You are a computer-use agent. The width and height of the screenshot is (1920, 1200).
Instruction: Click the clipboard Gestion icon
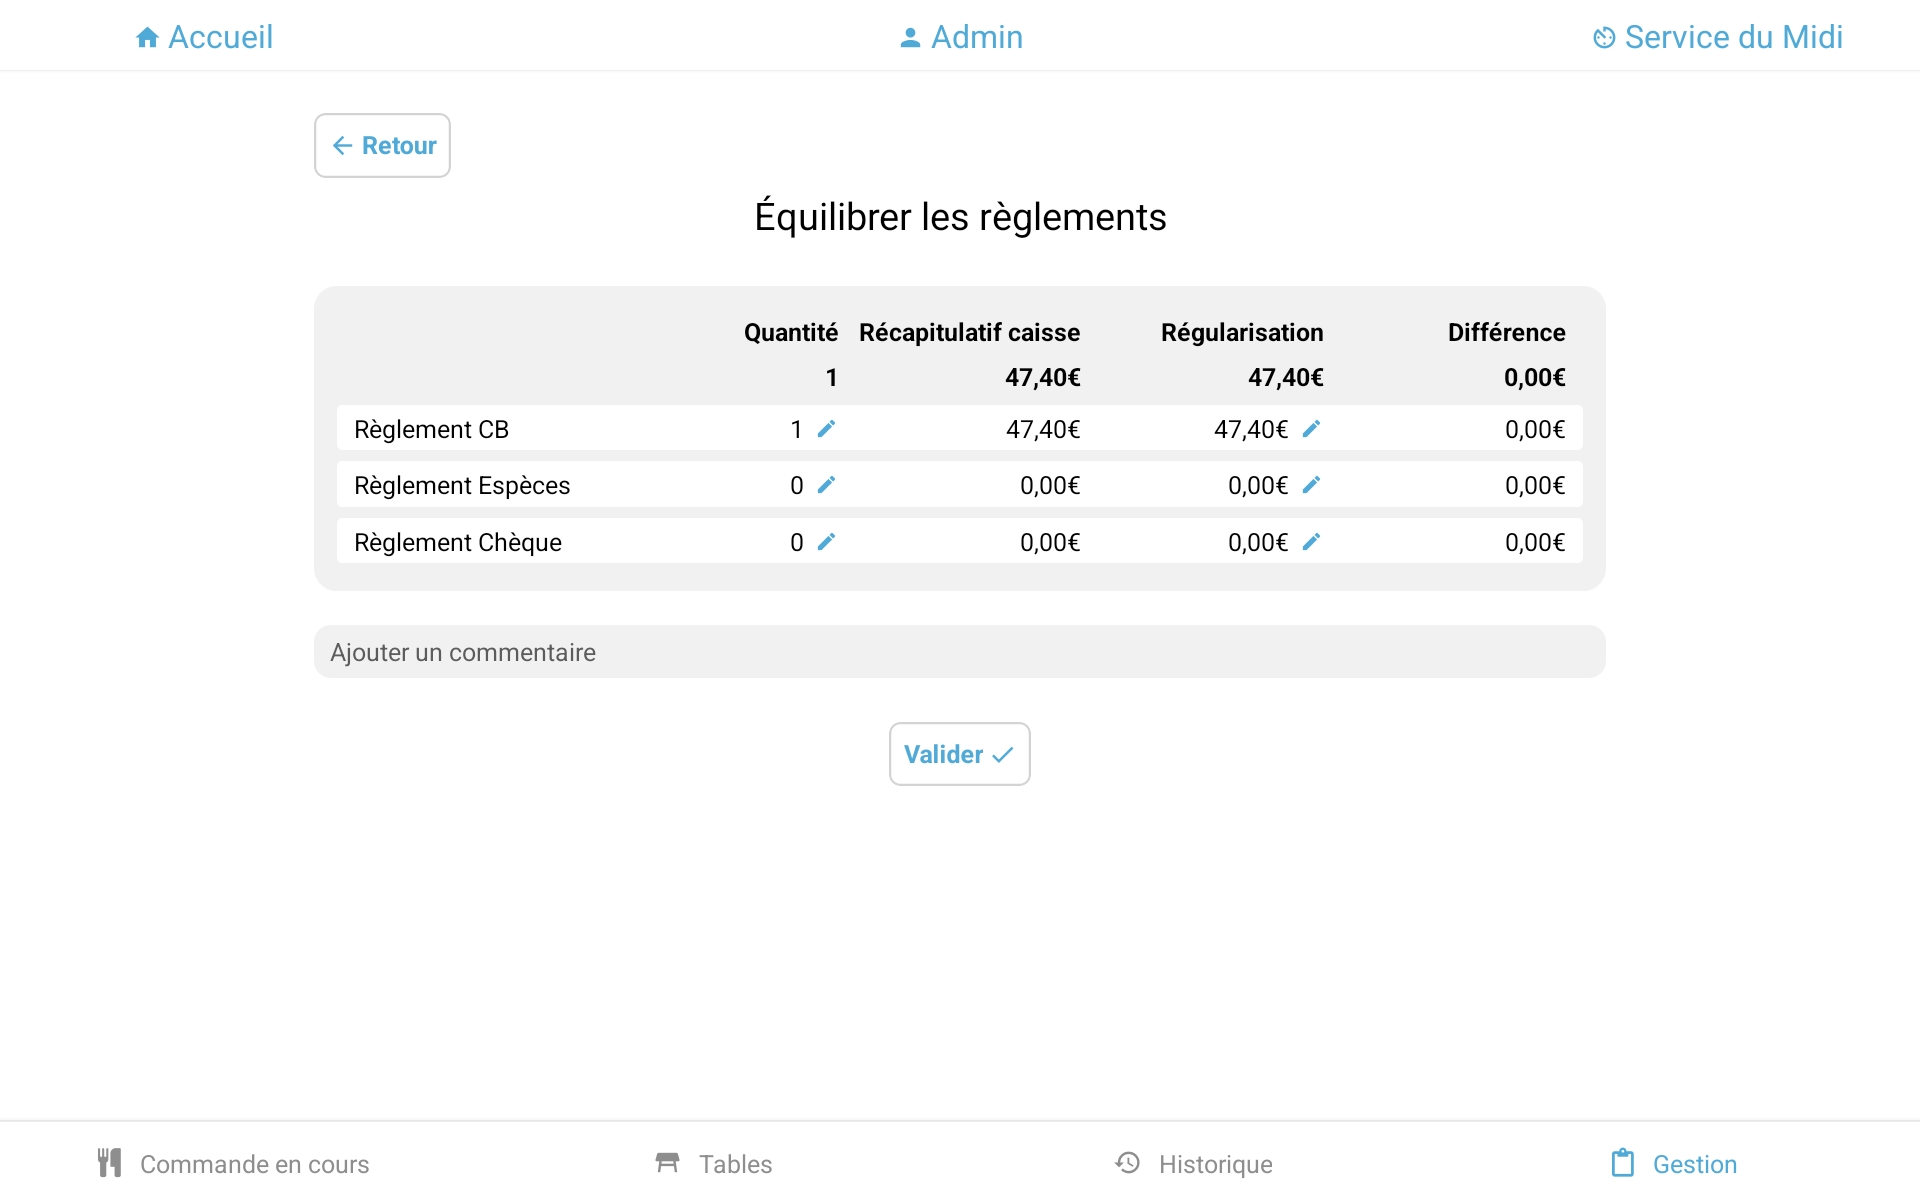[x=1623, y=1163]
